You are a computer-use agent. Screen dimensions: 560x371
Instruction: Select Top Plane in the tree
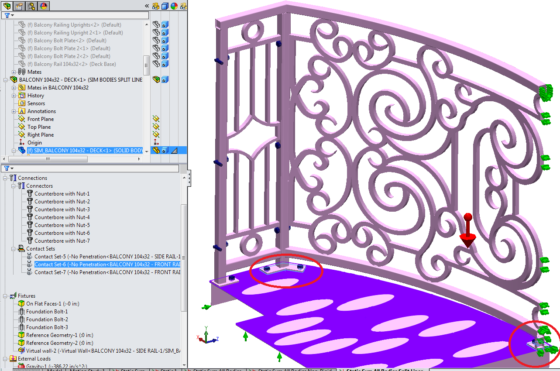pos(39,127)
